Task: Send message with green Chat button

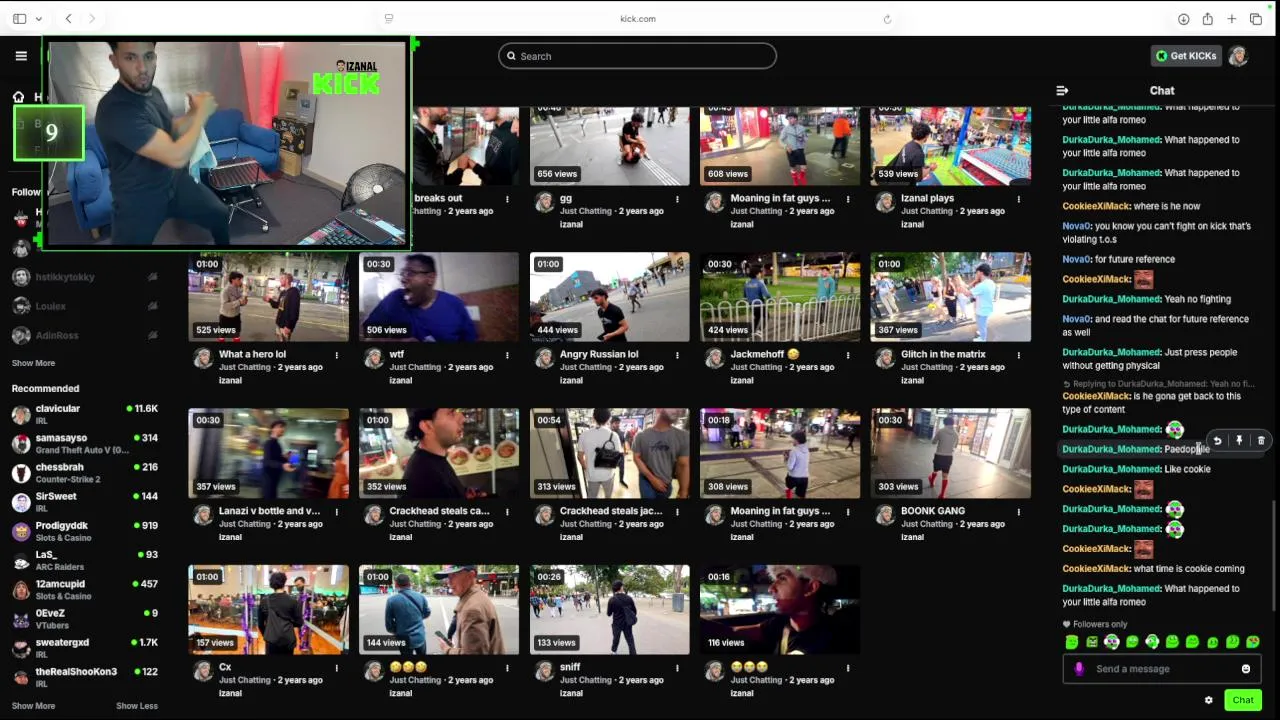Action: click(x=1243, y=700)
